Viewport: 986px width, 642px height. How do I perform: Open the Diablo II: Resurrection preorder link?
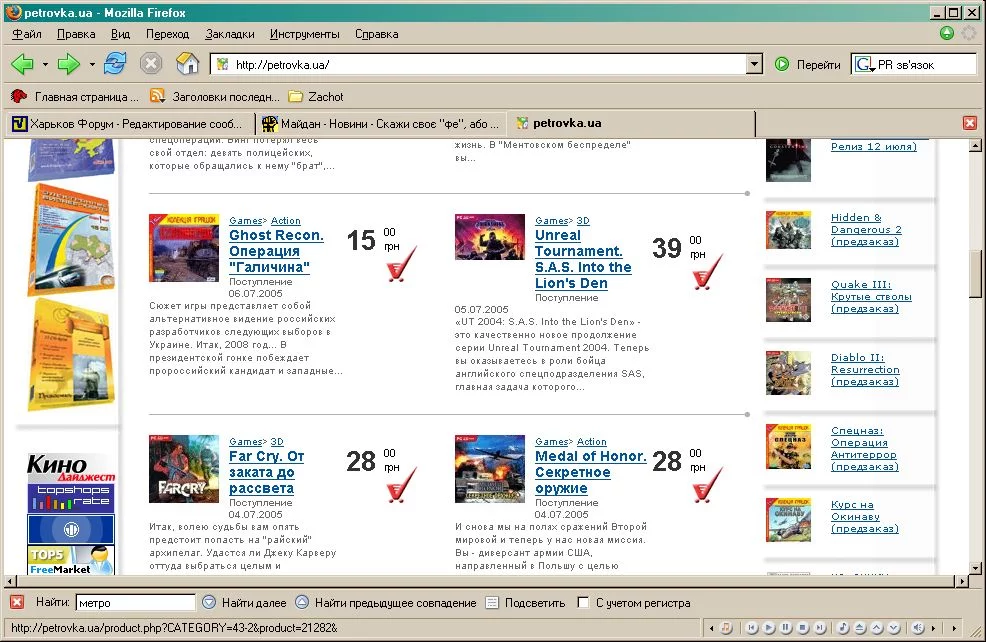pos(865,370)
